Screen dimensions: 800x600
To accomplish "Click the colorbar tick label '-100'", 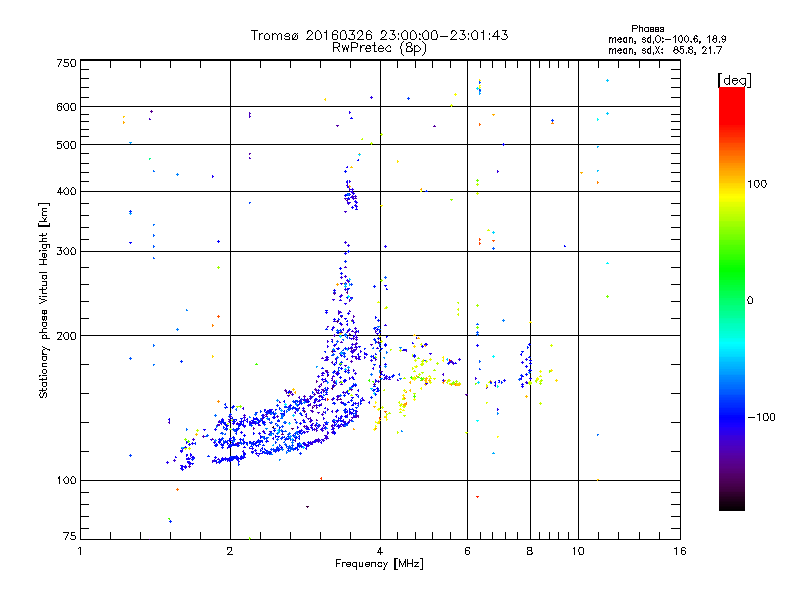I will [761, 417].
